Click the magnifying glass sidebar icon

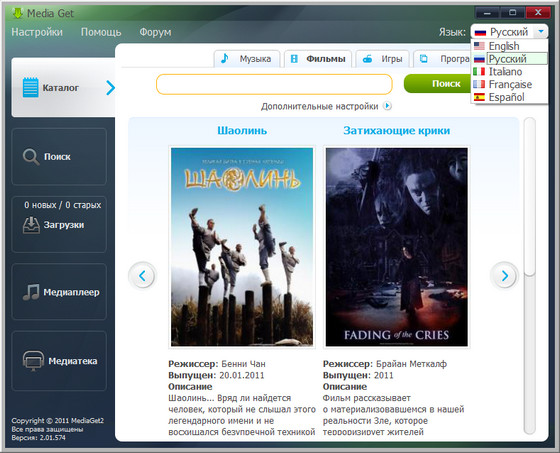31,157
